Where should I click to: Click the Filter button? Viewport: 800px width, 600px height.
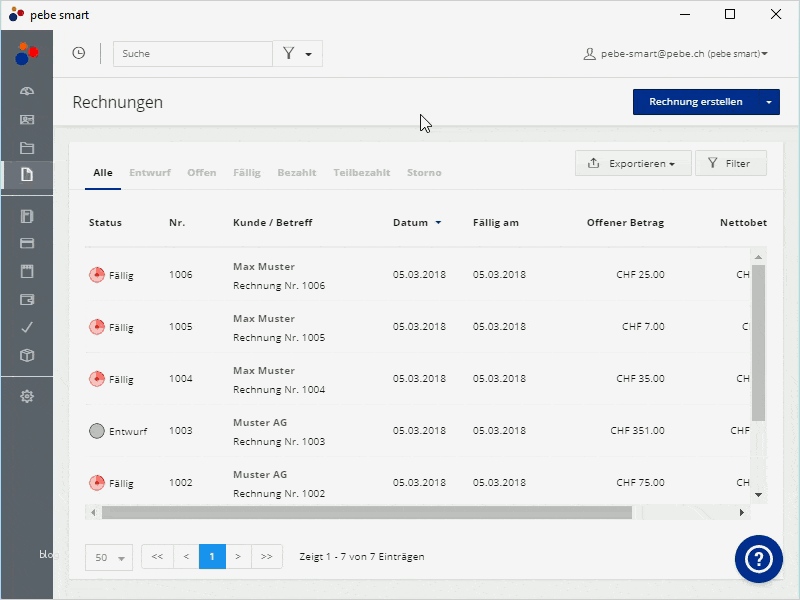point(730,163)
